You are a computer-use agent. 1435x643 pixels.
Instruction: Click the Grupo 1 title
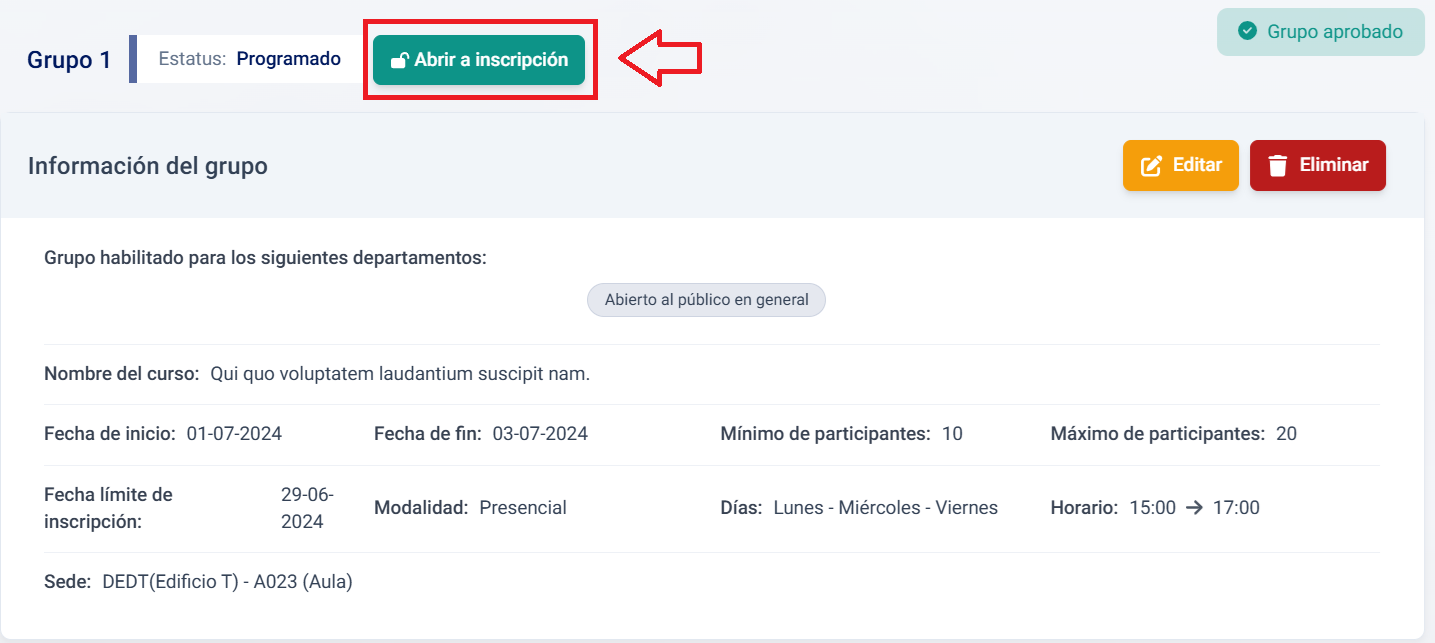[69, 60]
